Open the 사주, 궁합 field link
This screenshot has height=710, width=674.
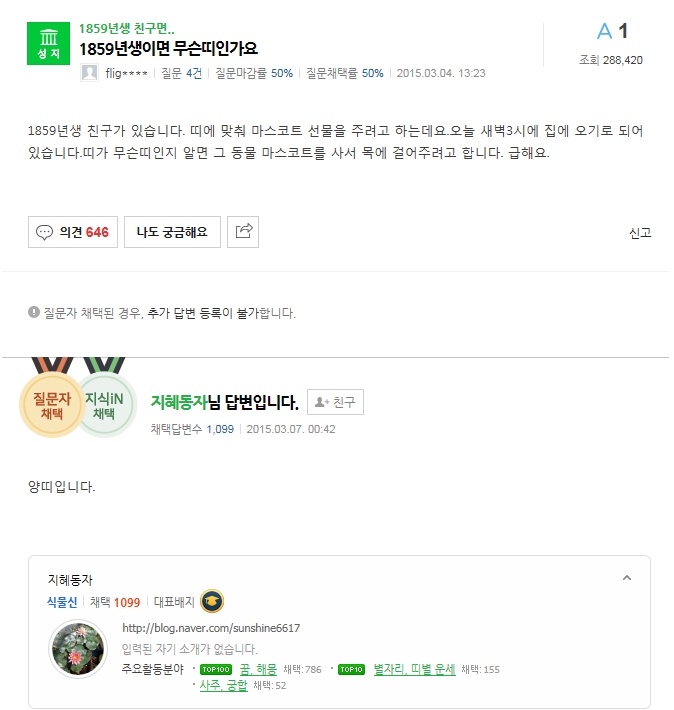224,685
